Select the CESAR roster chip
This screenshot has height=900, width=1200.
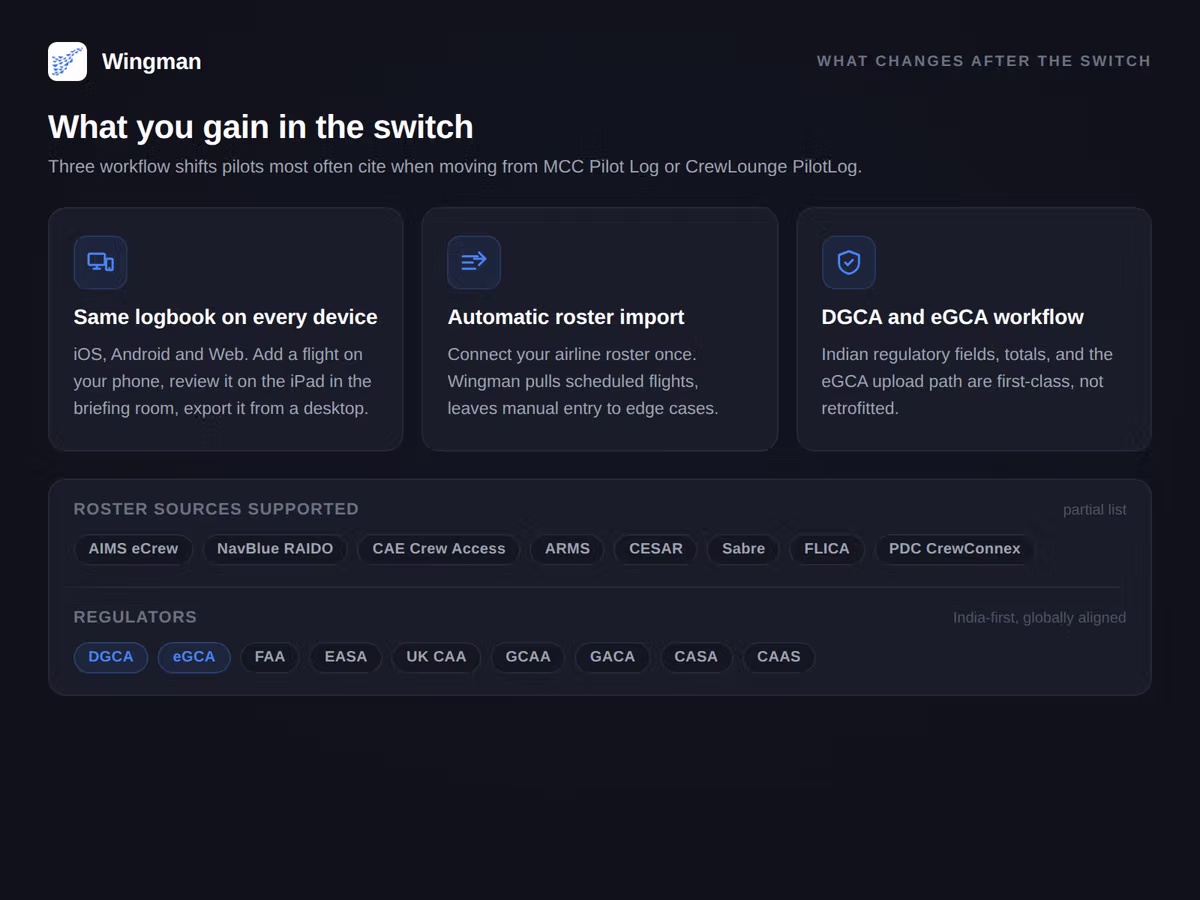click(x=656, y=549)
